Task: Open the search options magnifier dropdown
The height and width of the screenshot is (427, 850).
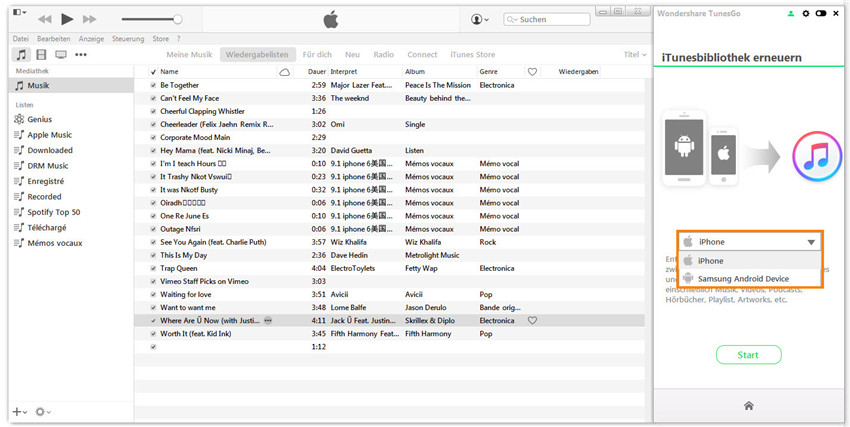Action: (x=512, y=20)
